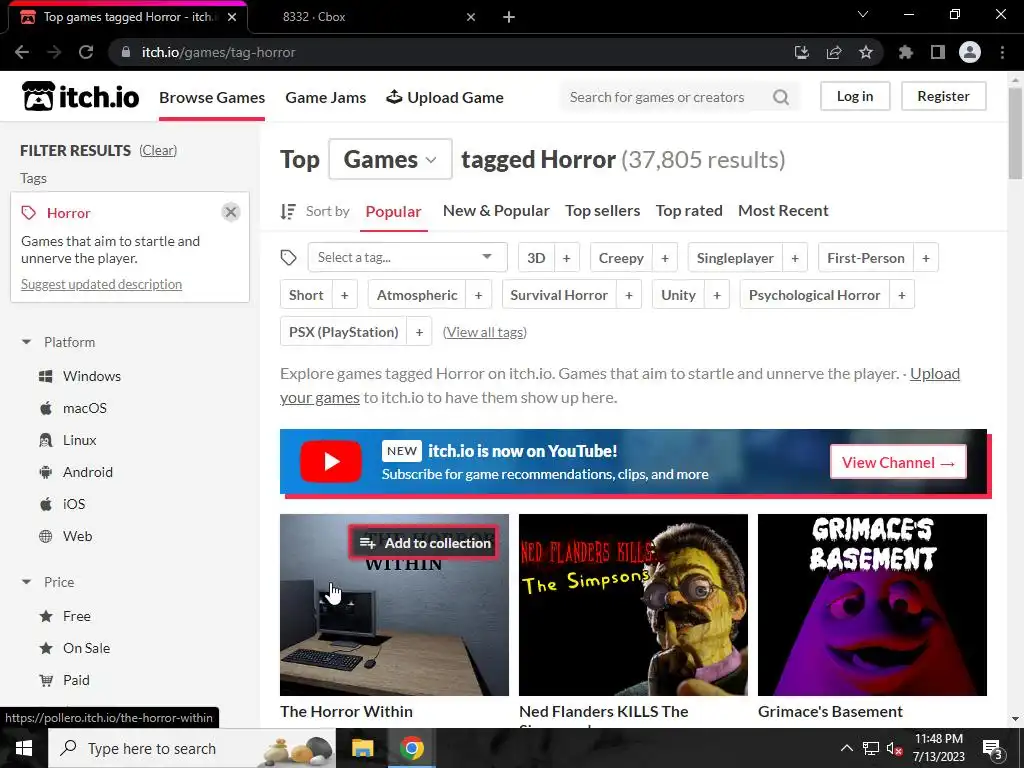Add Atmospheric tag with plus
The width and height of the screenshot is (1024, 768).
click(478, 295)
